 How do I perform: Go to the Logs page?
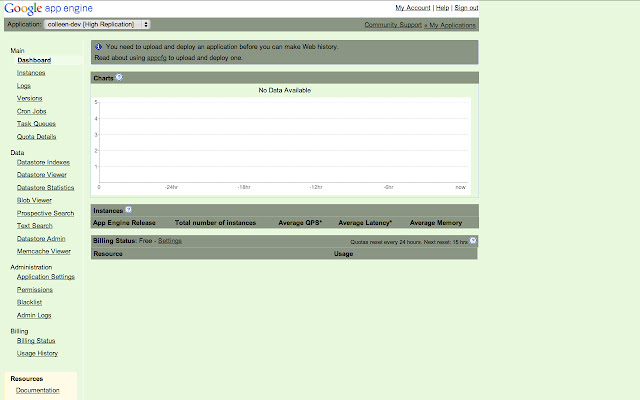tap(24, 86)
